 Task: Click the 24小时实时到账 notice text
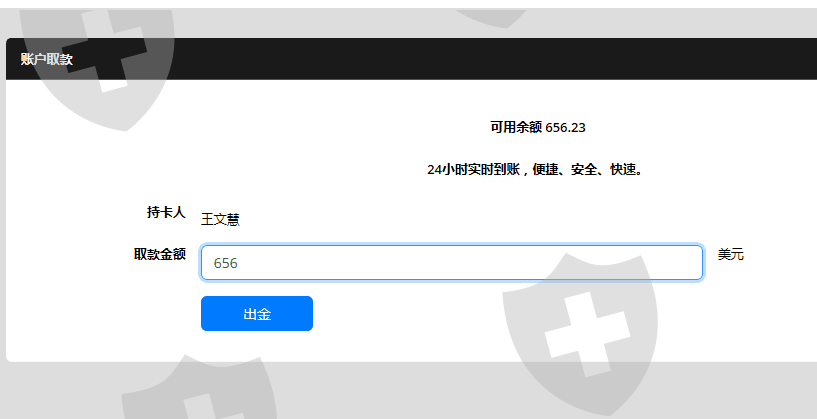[473, 169]
